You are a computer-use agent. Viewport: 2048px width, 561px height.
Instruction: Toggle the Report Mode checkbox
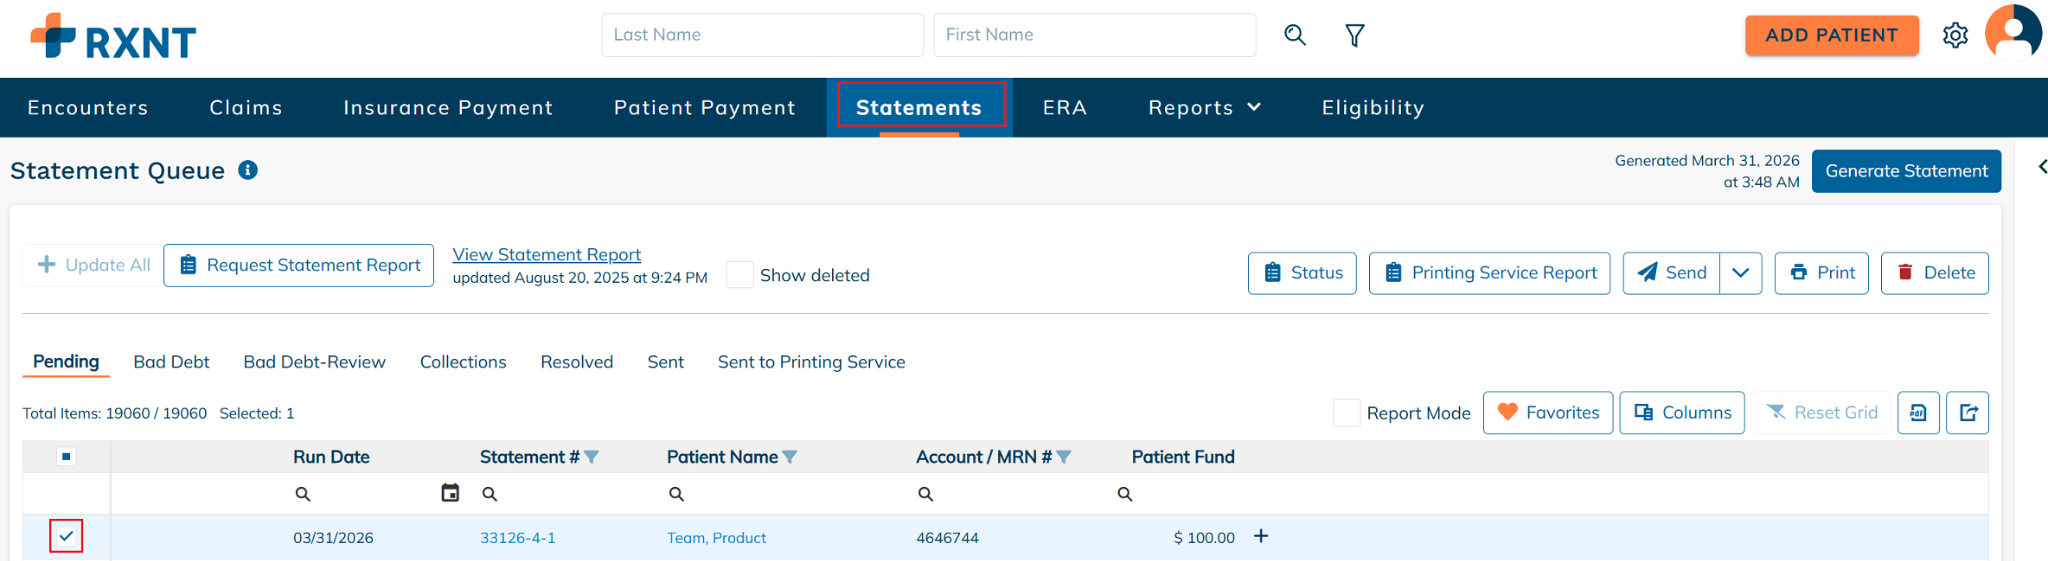(1346, 413)
